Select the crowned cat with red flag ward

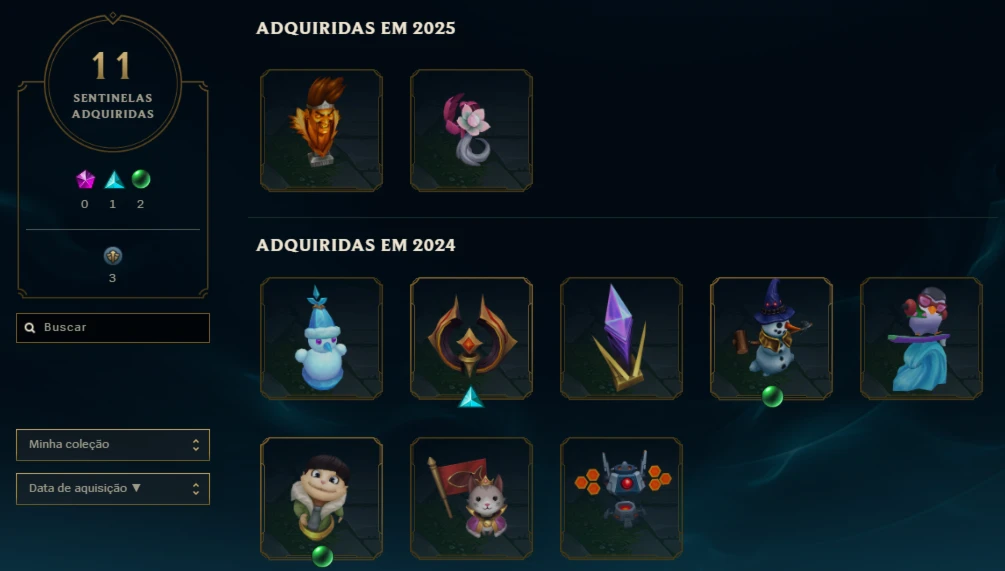(x=472, y=499)
